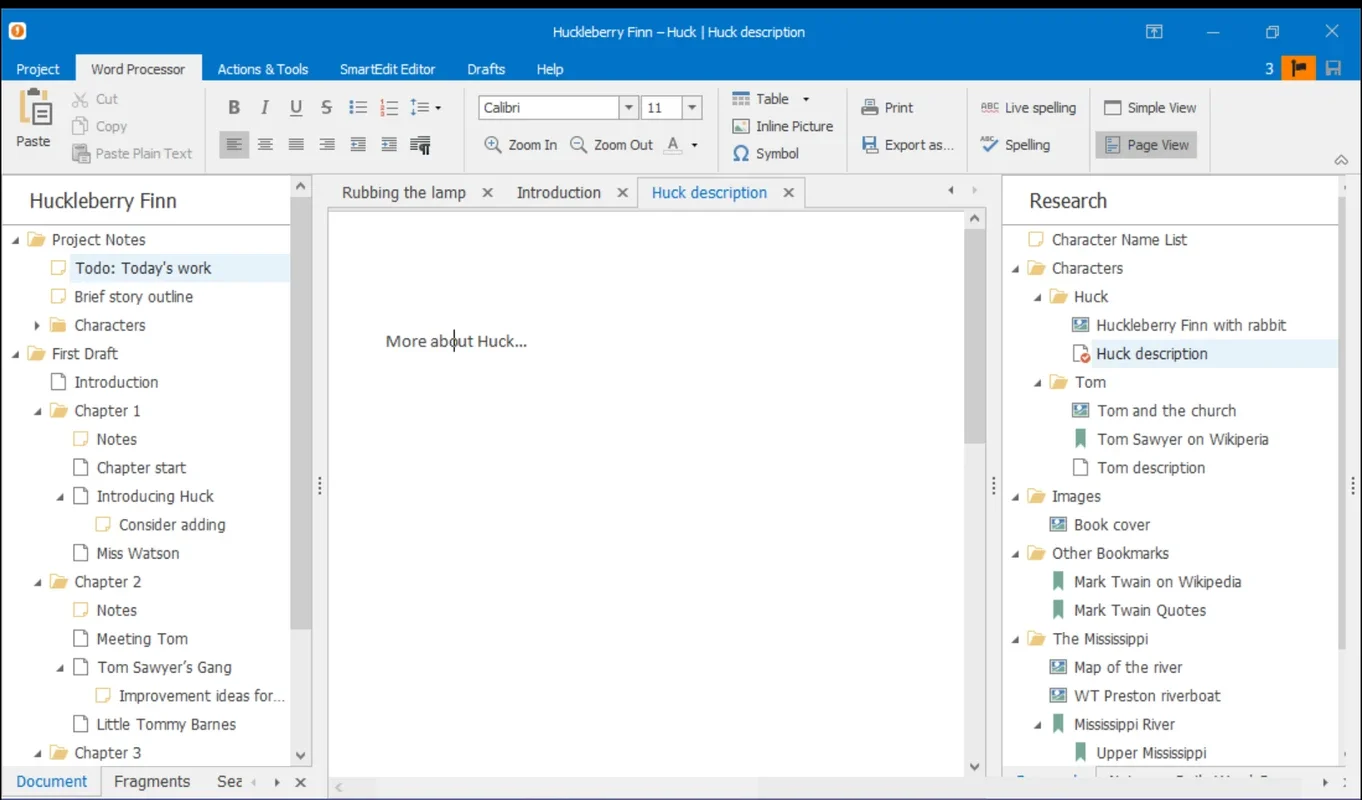The width and height of the screenshot is (1362, 800).
Task: Open Tom Sawyer on Wikiperia bookmark
Action: 1182,439
